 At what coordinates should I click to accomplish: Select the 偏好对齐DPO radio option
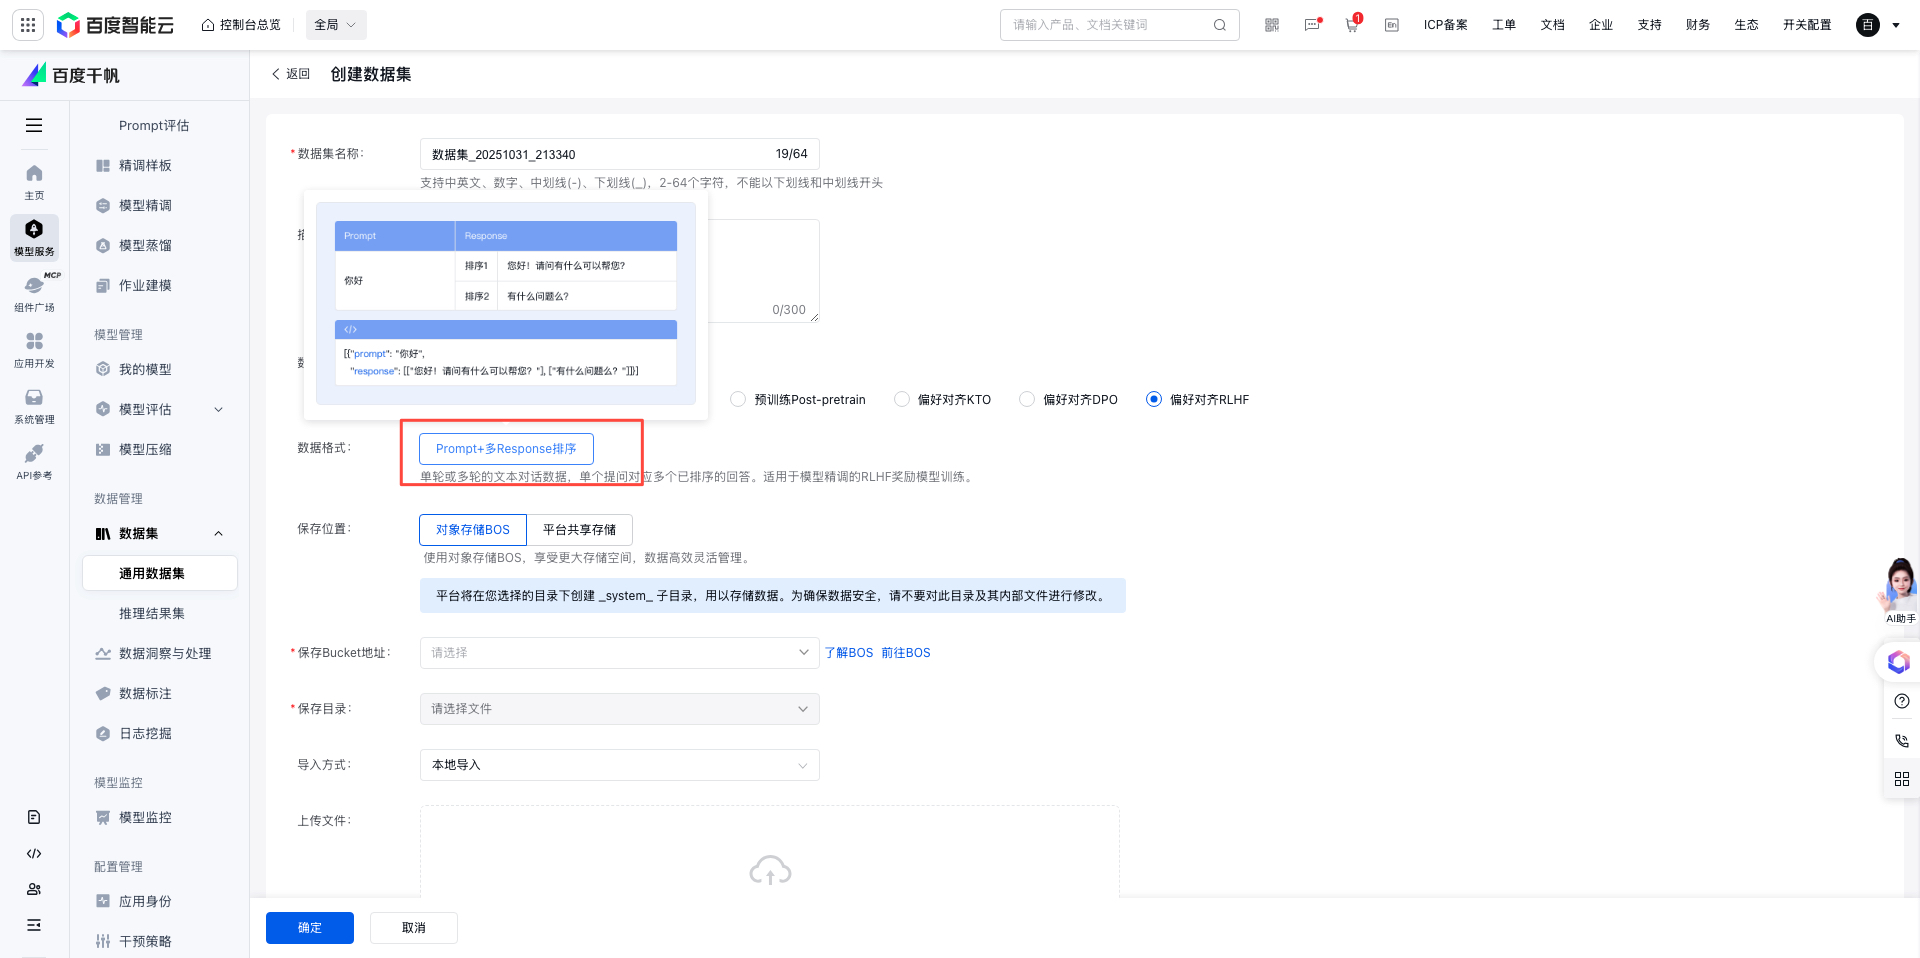[x=1027, y=400]
